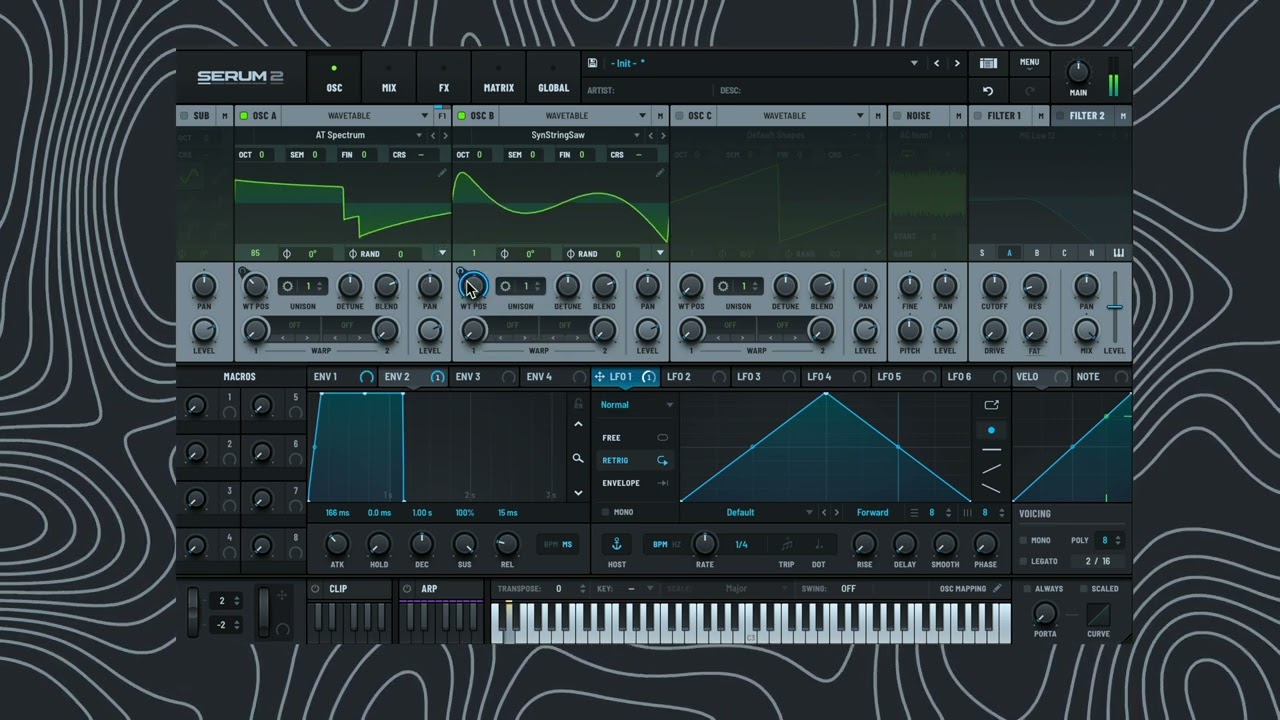Viewport: 1280px width, 720px height.
Task: Open the LFO Default shape dropdown
Action: 810,513
